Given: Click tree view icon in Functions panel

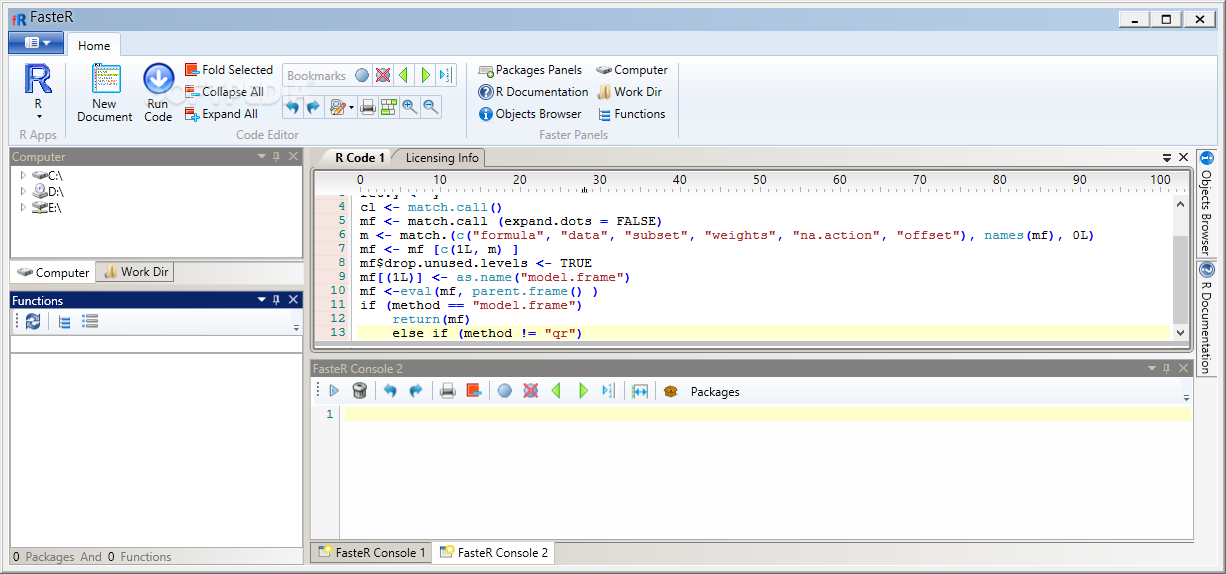Looking at the screenshot, I should (64, 321).
